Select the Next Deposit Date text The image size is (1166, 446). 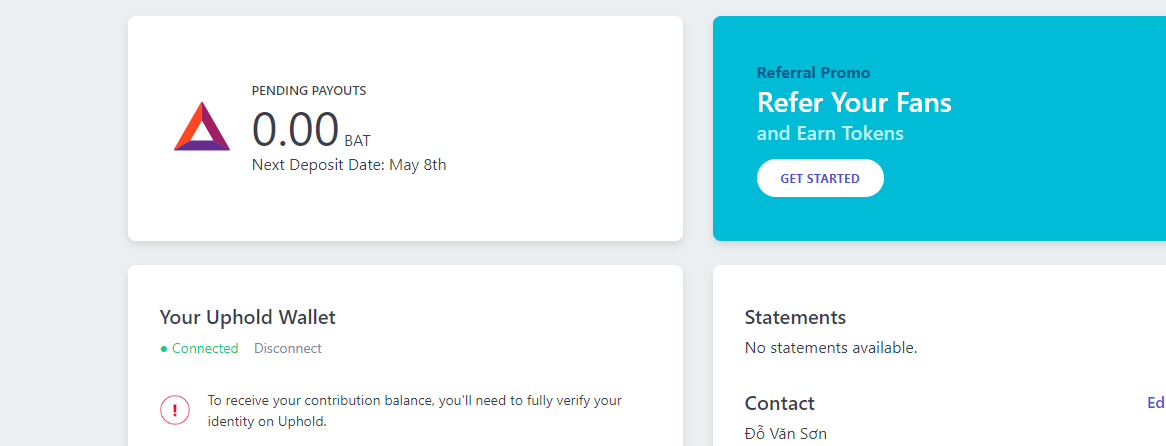349,165
